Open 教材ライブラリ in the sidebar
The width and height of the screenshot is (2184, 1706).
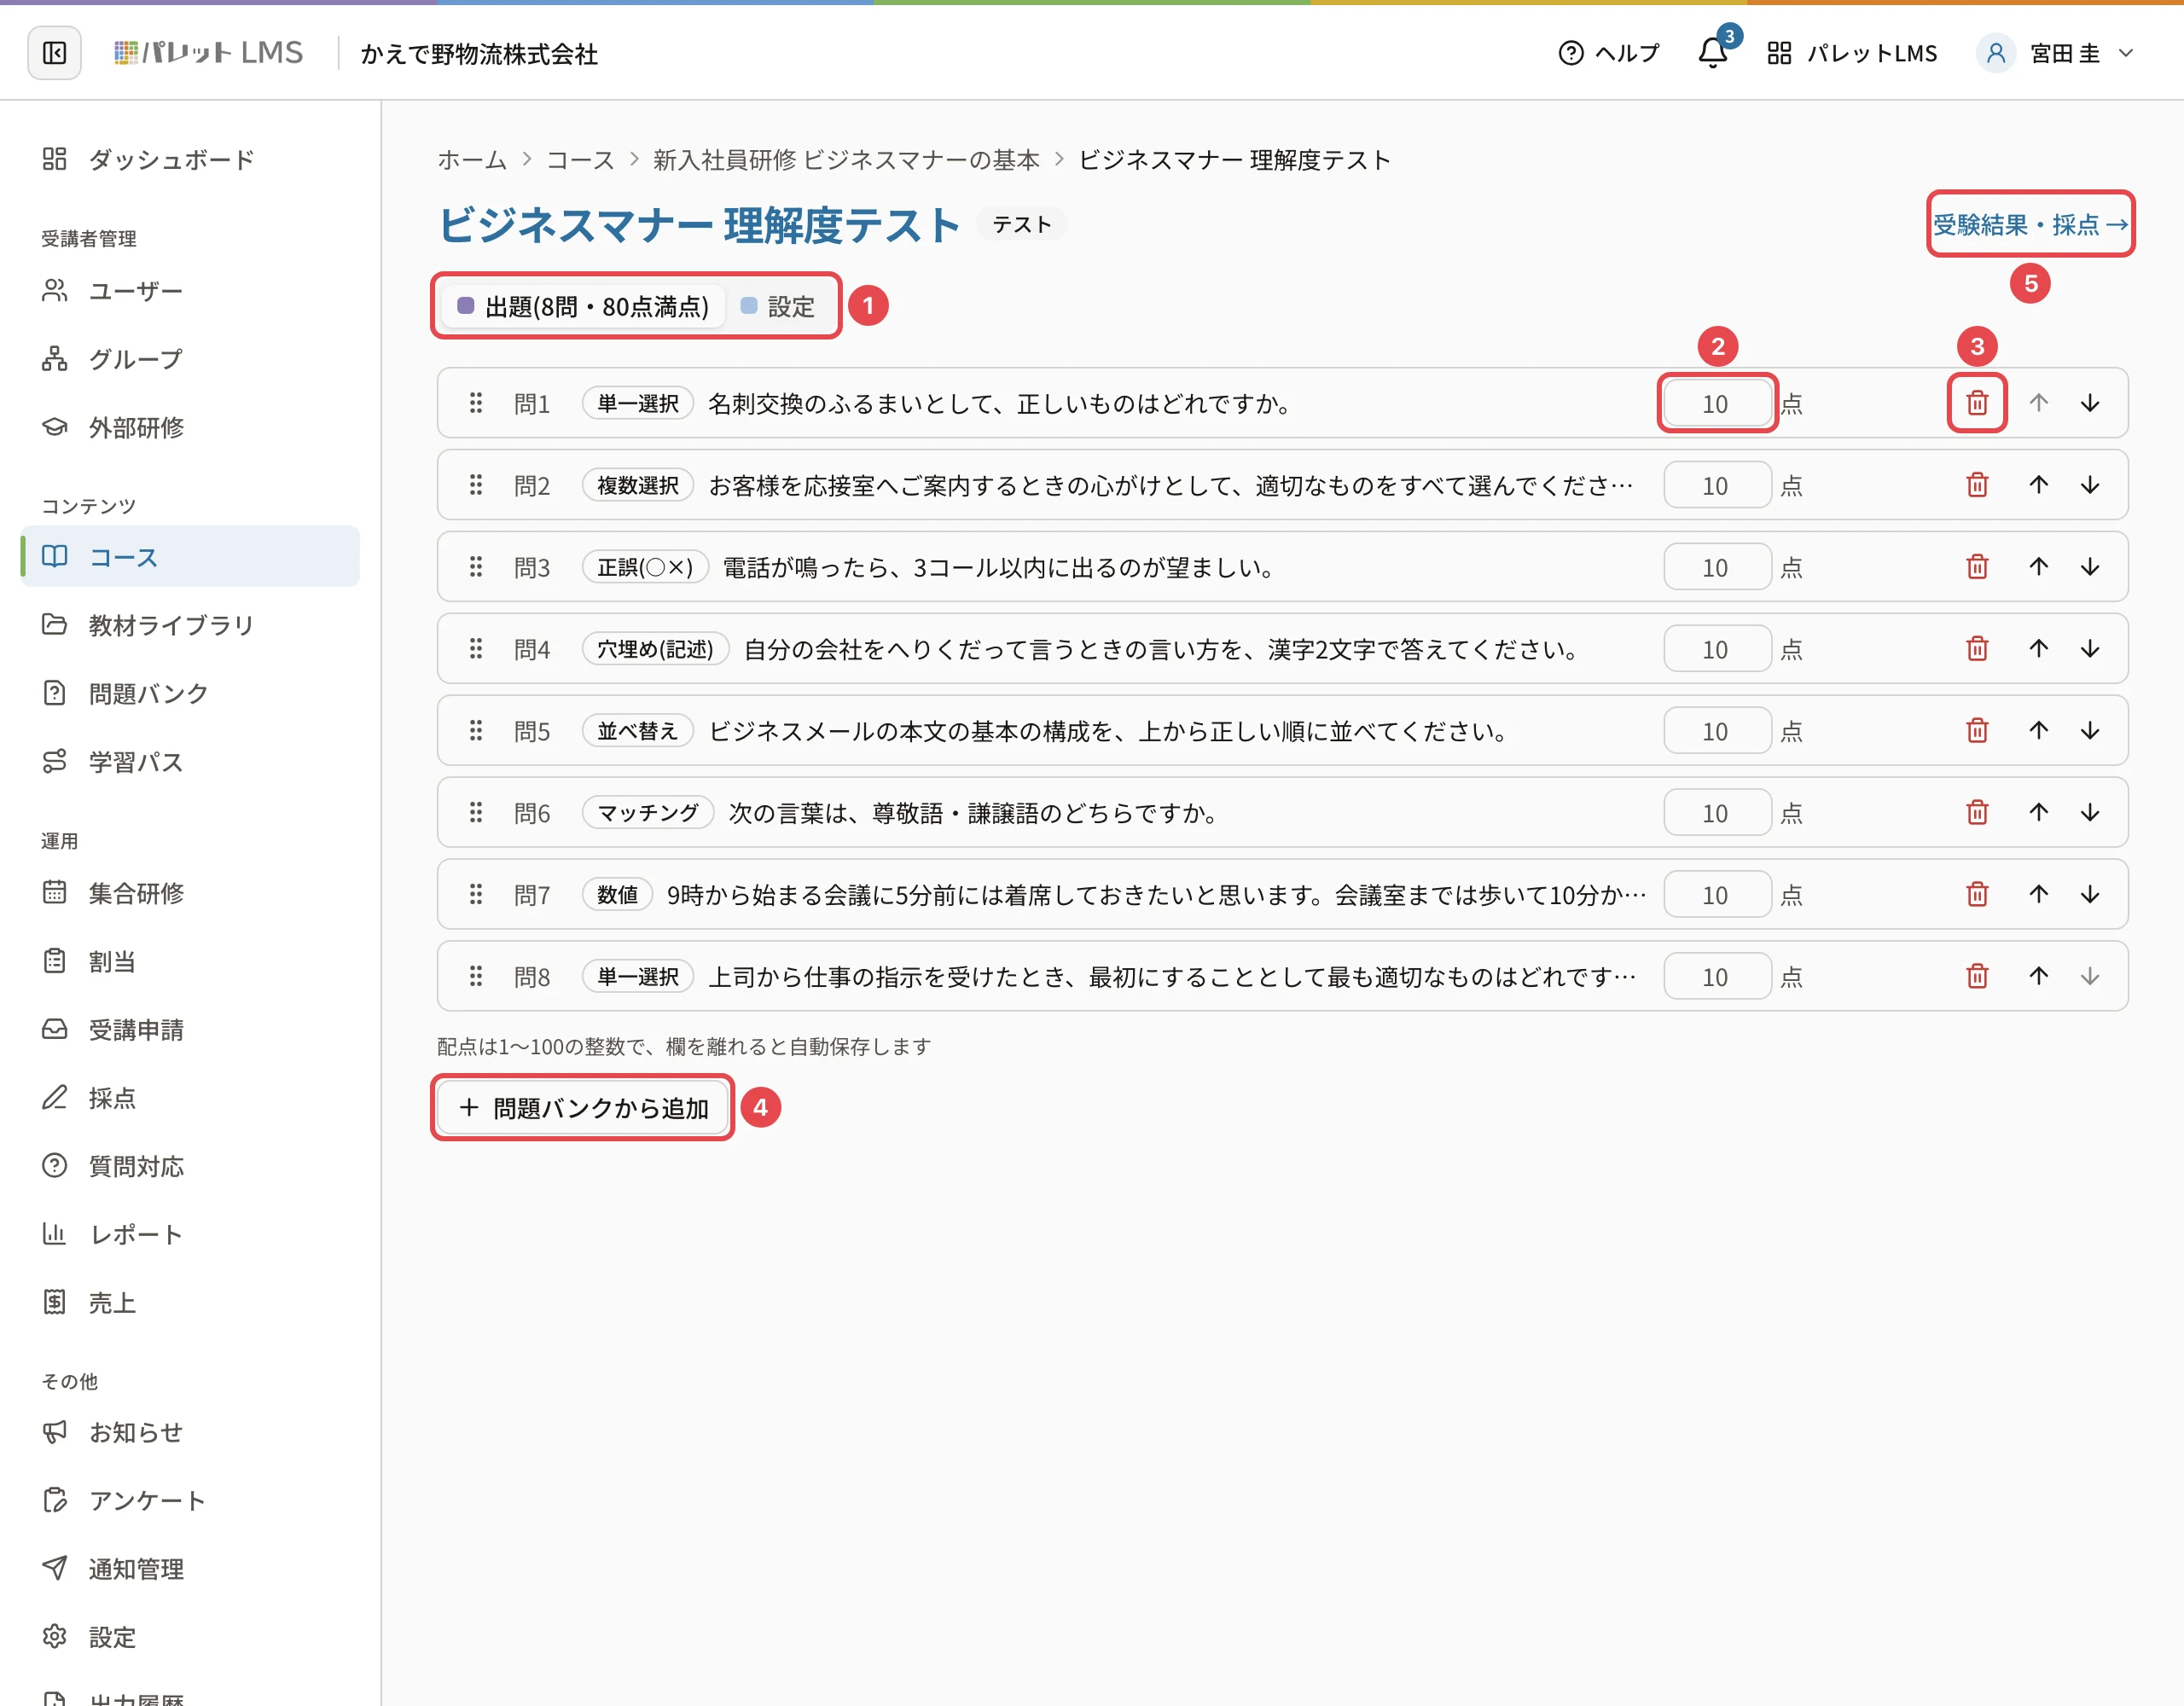pos(190,625)
